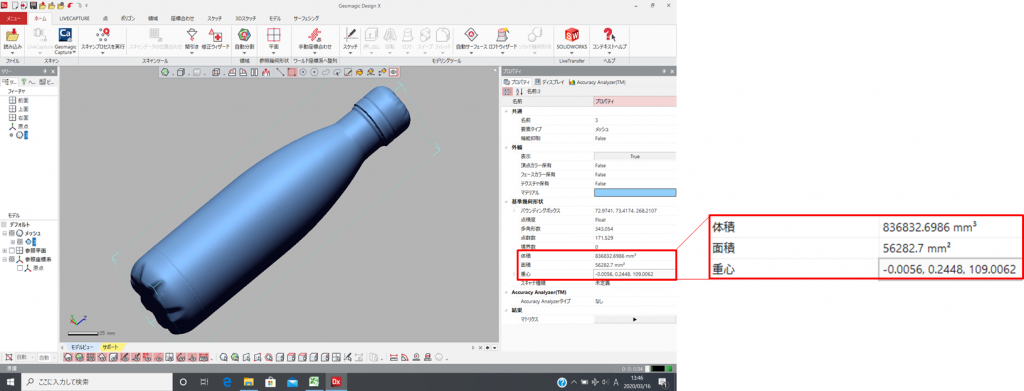Switch to the 3Dスケッチ ribbon tab
Screen dimensions: 1024x391
[246, 18]
